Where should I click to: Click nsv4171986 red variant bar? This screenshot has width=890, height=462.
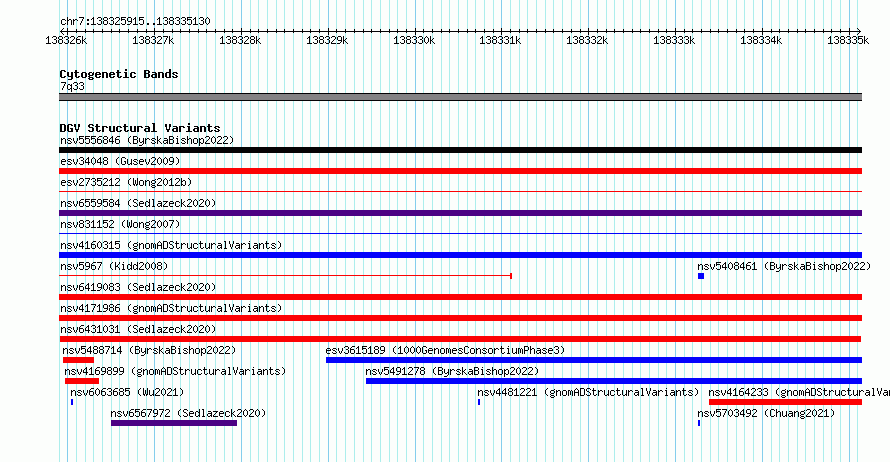coord(460,318)
